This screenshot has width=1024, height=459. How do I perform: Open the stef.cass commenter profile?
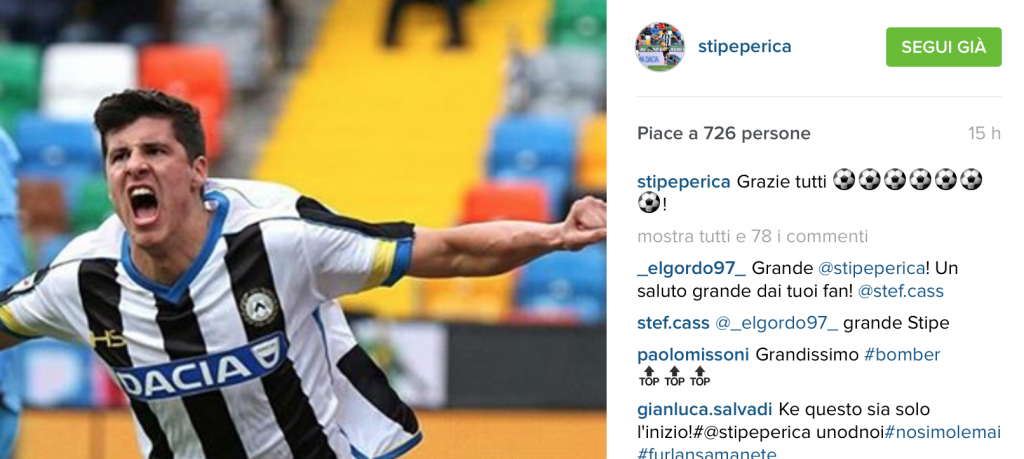(673, 323)
